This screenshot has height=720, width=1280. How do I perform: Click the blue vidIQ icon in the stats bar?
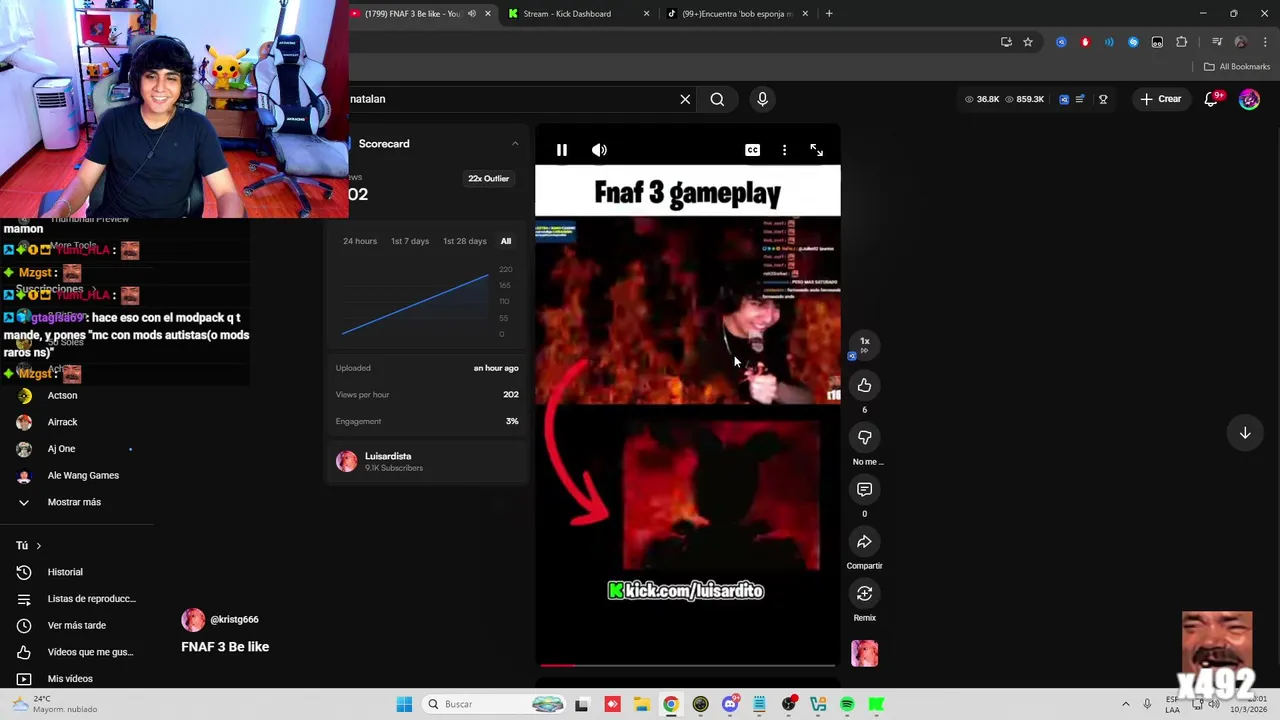coord(1064,99)
